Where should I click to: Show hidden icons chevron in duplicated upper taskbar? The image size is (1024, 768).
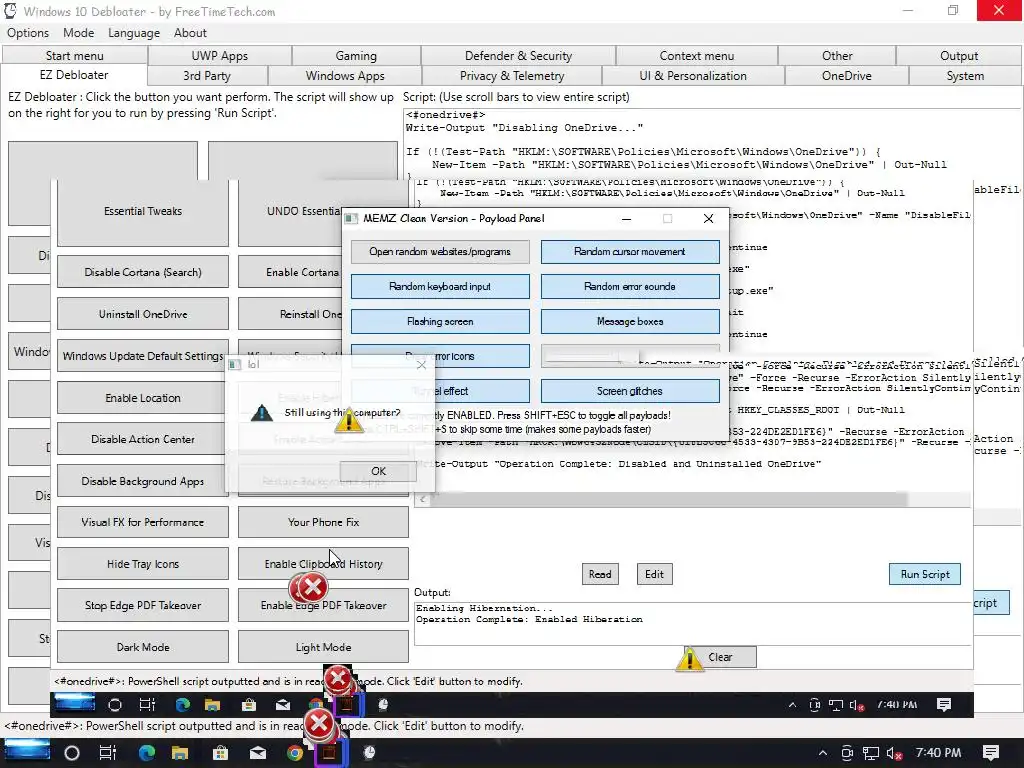(x=792, y=705)
